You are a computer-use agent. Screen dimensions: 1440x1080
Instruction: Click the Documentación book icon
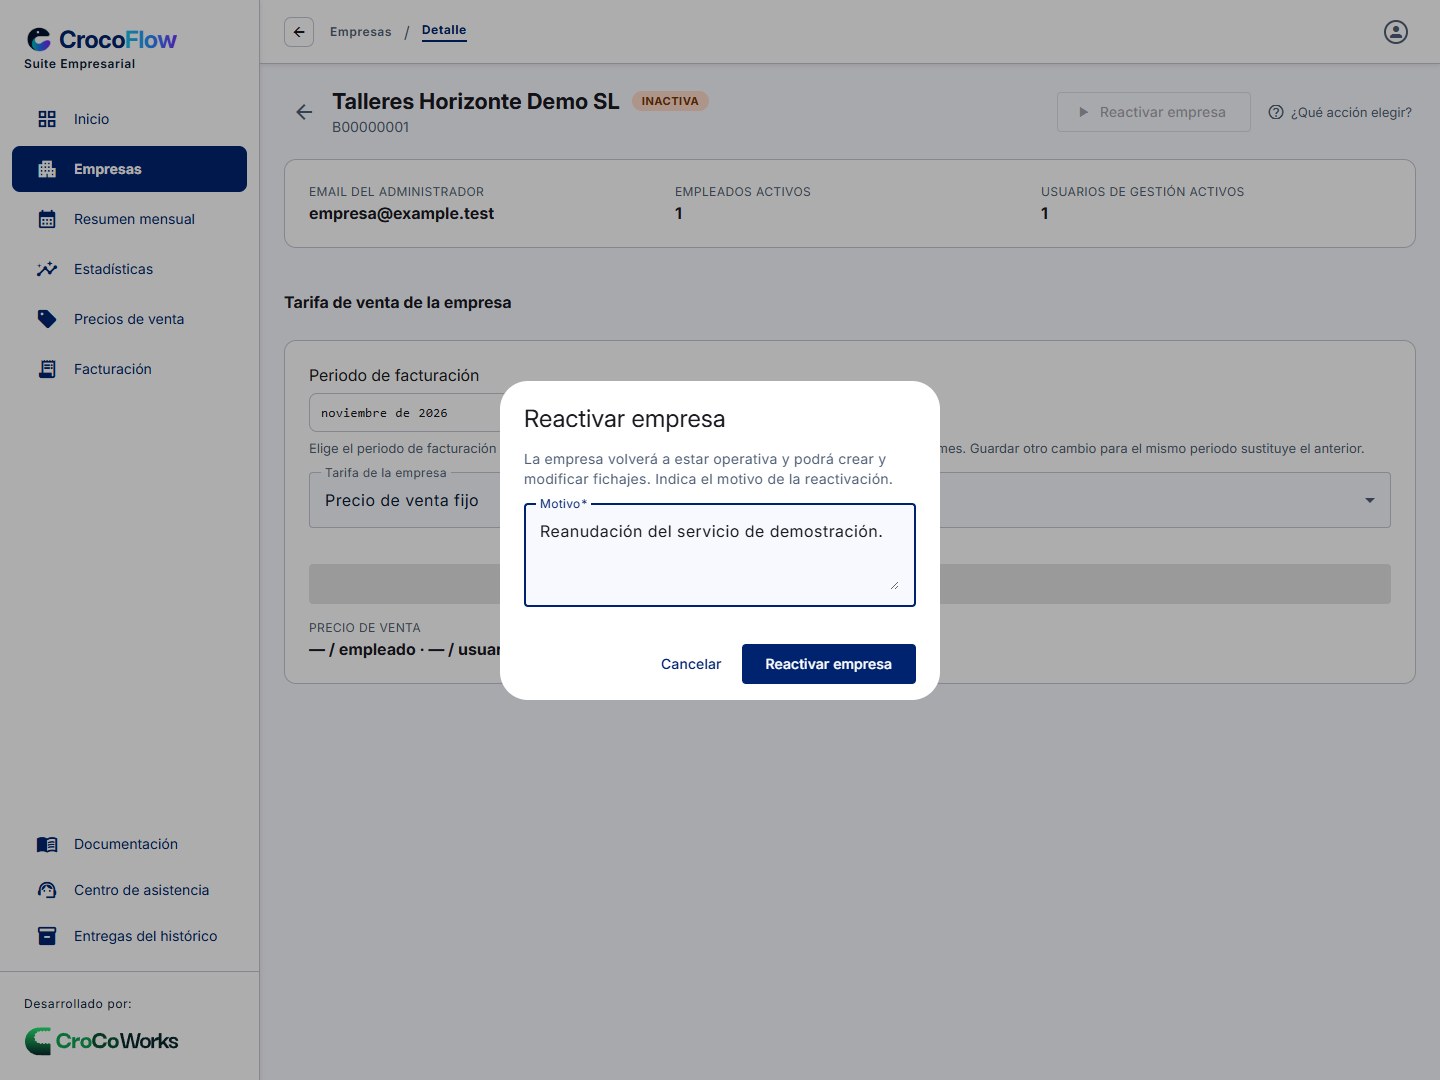point(47,844)
